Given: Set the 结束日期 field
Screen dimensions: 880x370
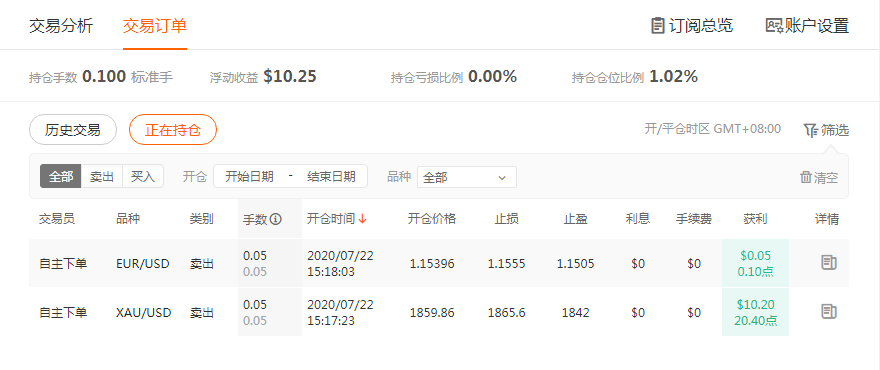Looking at the screenshot, I should 331,176.
